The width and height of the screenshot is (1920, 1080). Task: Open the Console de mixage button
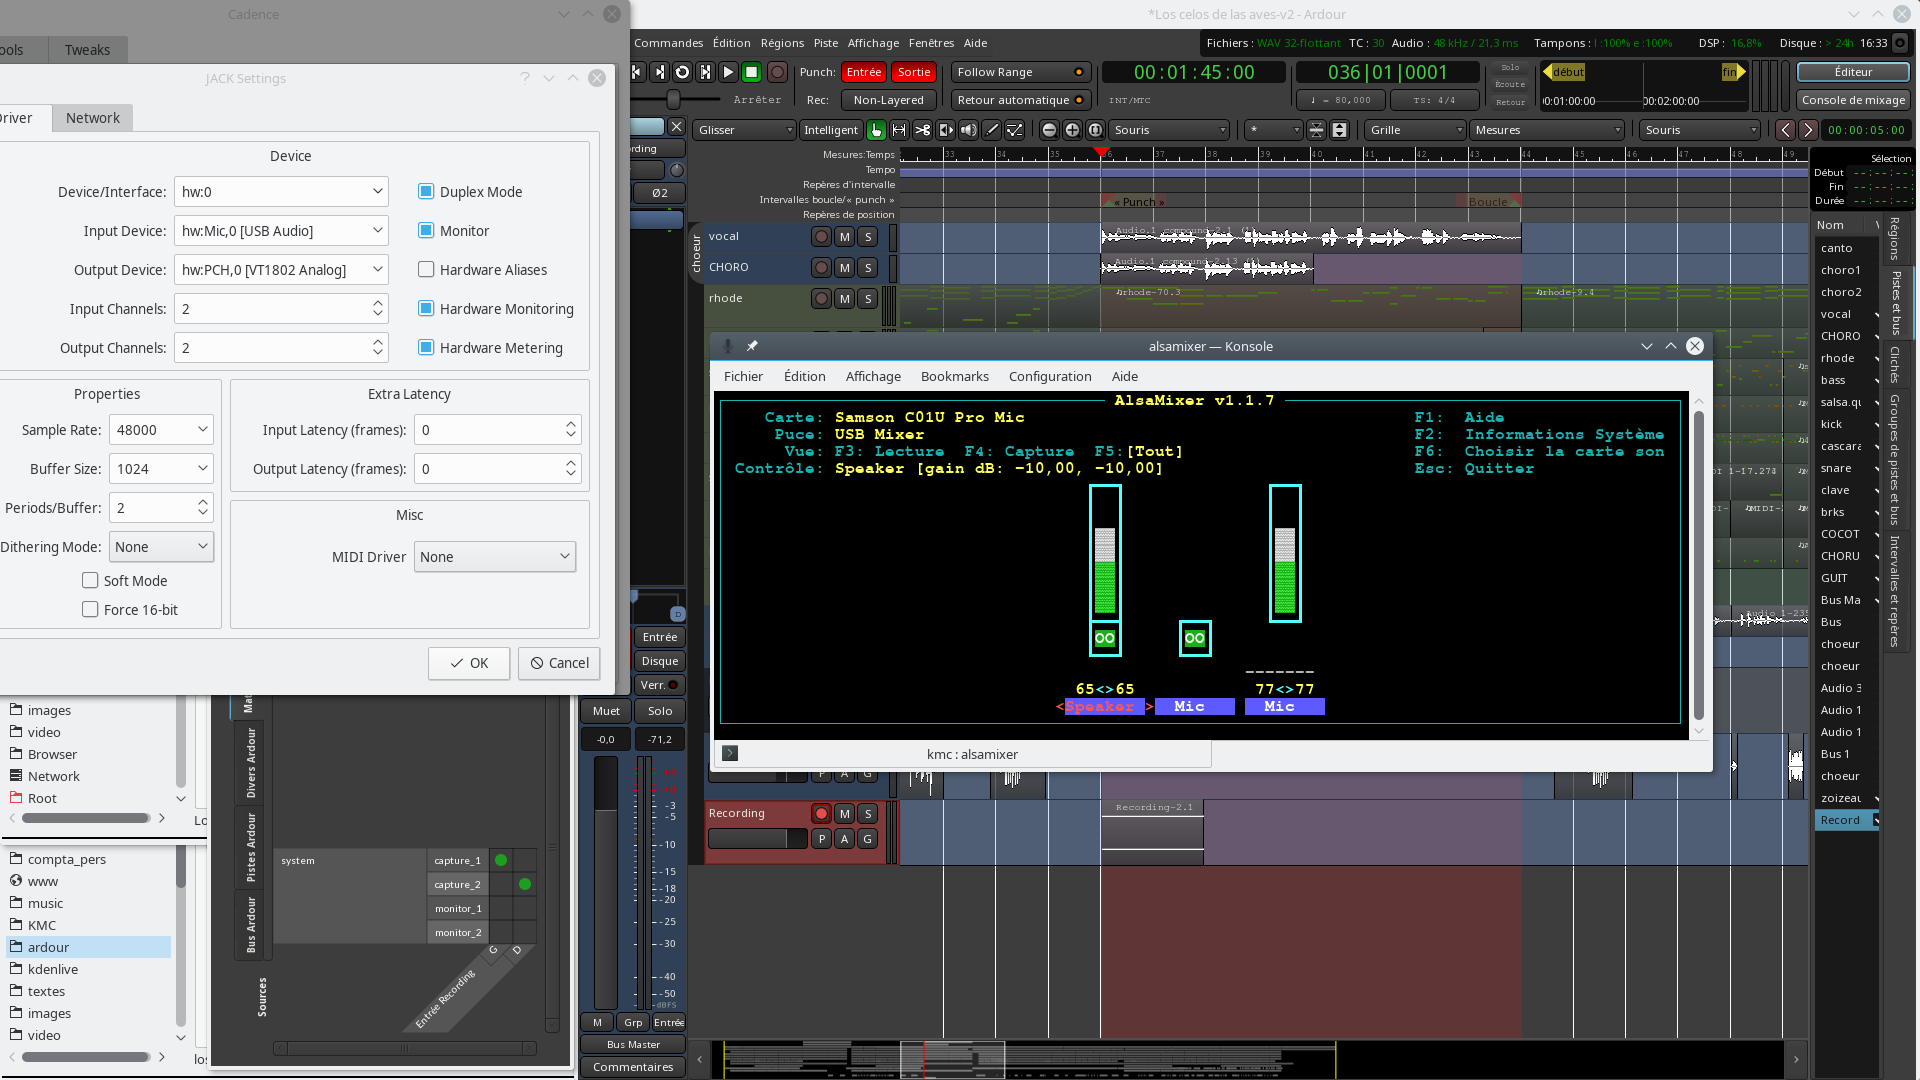1853,100
